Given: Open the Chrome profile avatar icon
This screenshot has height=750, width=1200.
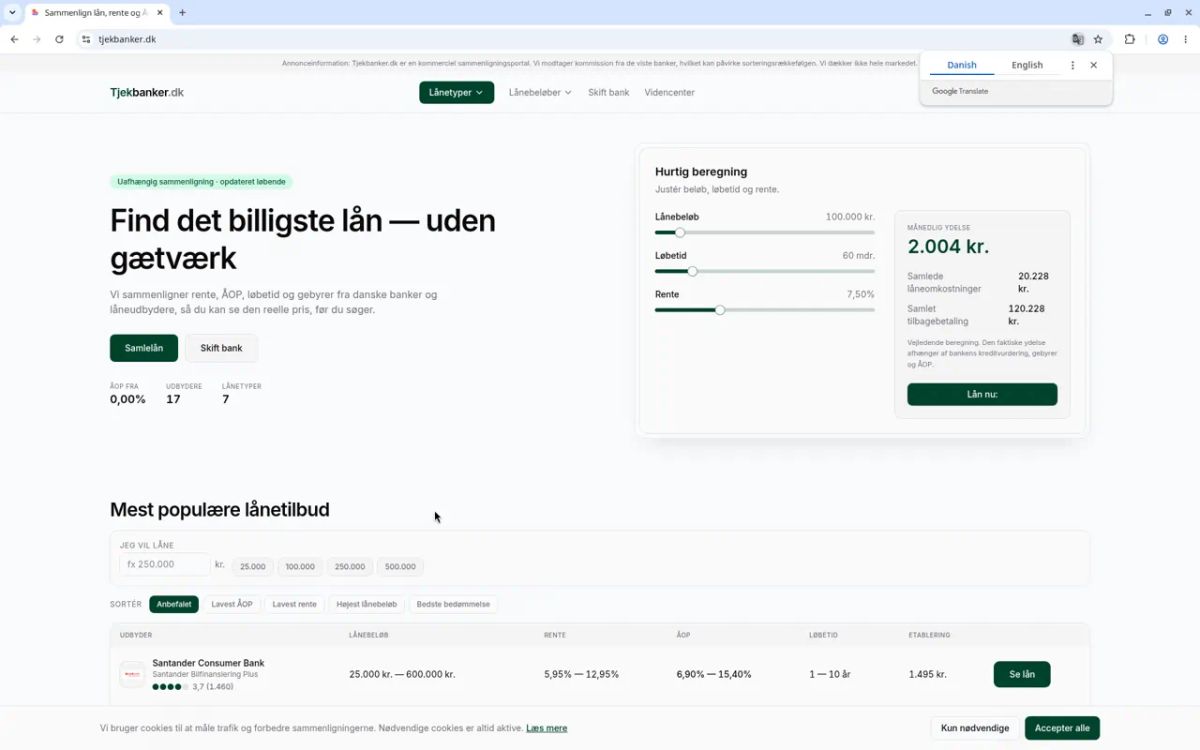Looking at the screenshot, I should tap(1163, 39).
